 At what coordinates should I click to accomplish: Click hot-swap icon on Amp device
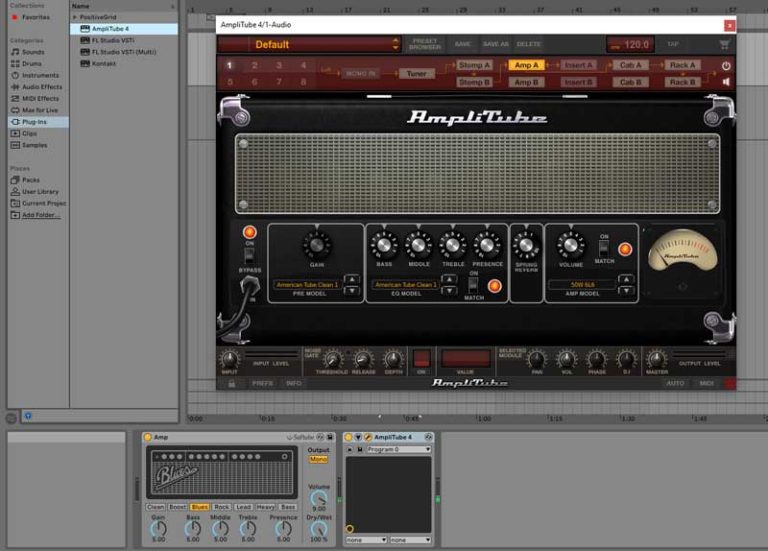coord(321,437)
